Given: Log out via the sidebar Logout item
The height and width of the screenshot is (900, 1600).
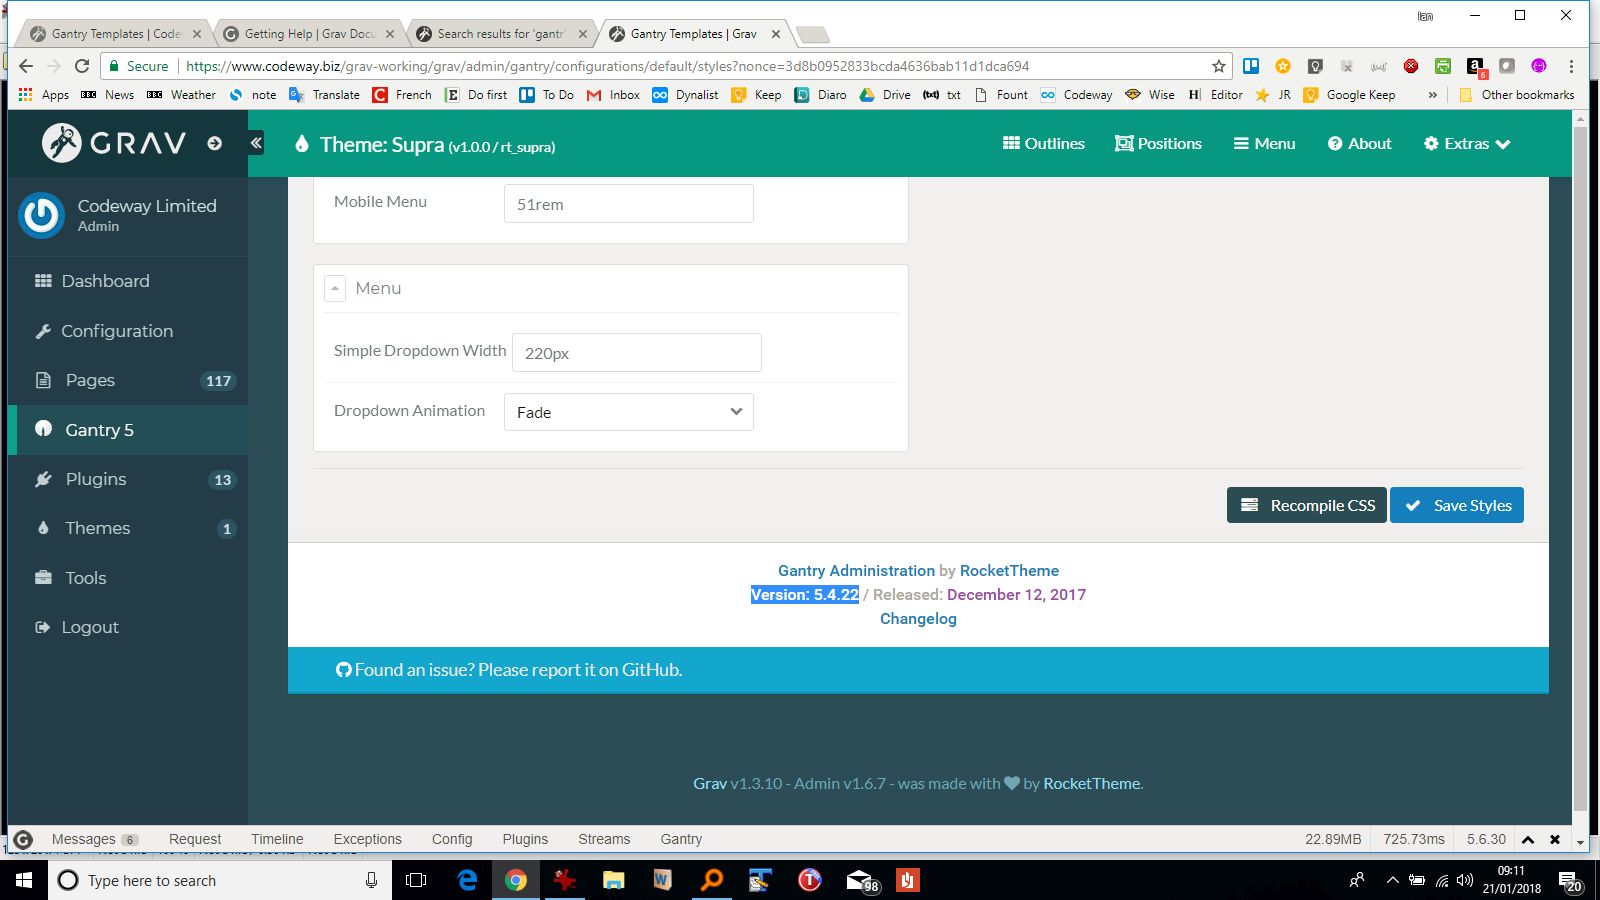Looking at the screenshot, I should (x=128, y=627).
